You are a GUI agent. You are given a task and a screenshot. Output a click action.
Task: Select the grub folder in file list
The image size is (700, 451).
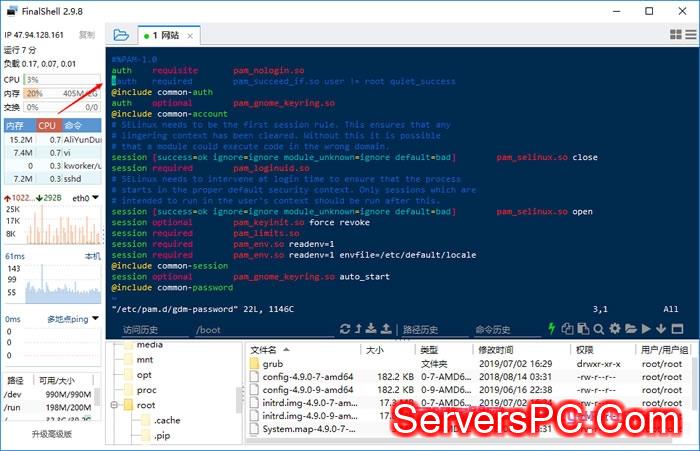pyautogui.click(x=272, y=363)
